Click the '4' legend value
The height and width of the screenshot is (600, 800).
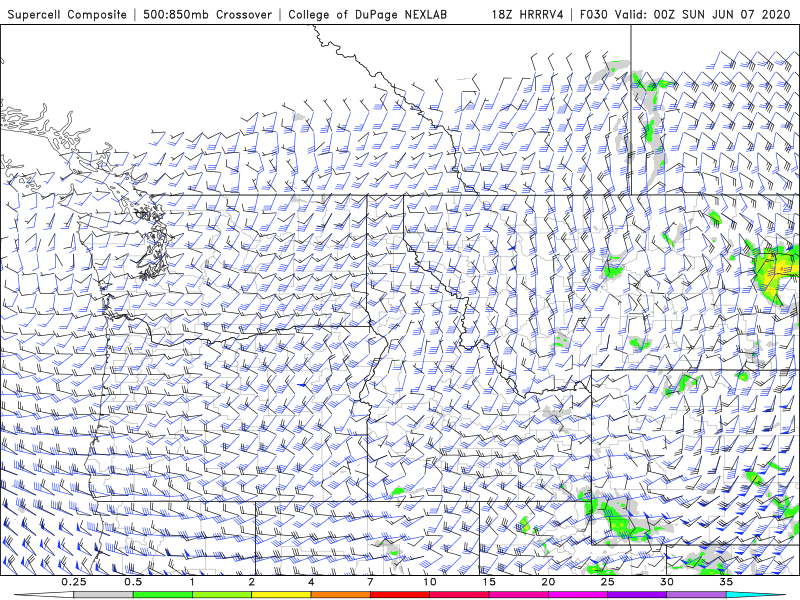[x=311, y=582]
